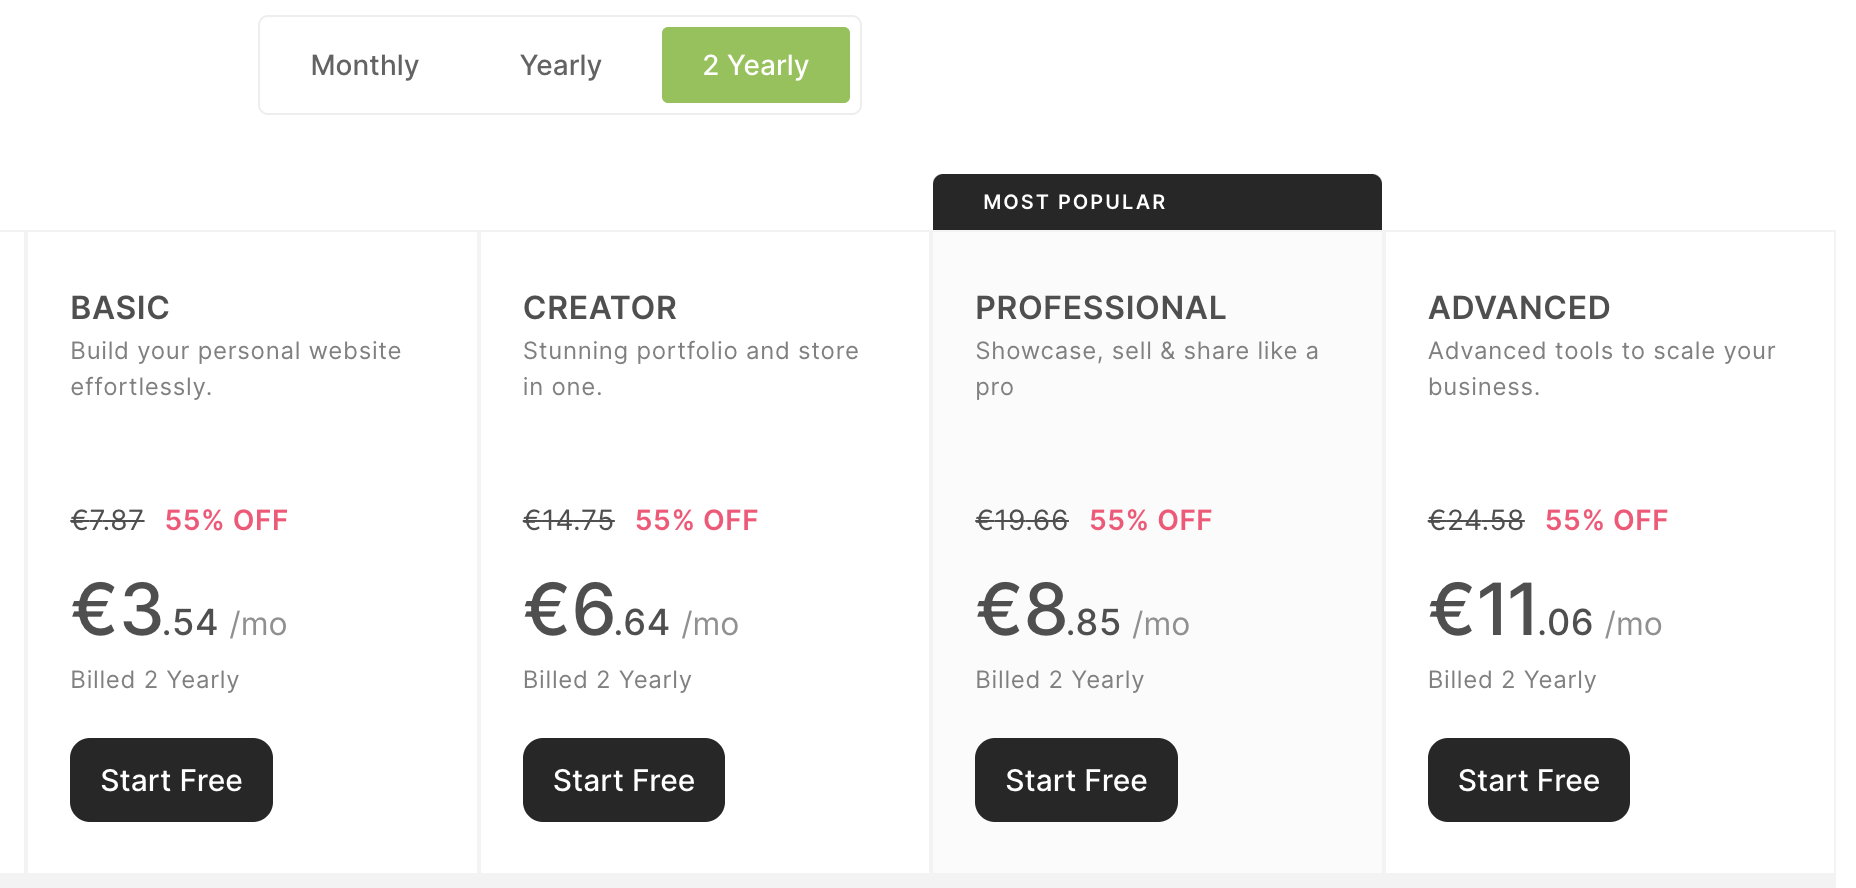This screenshot has height=888, width=1856.
Task: Select the ADVANCED plan title
Action: (1519, 308)
